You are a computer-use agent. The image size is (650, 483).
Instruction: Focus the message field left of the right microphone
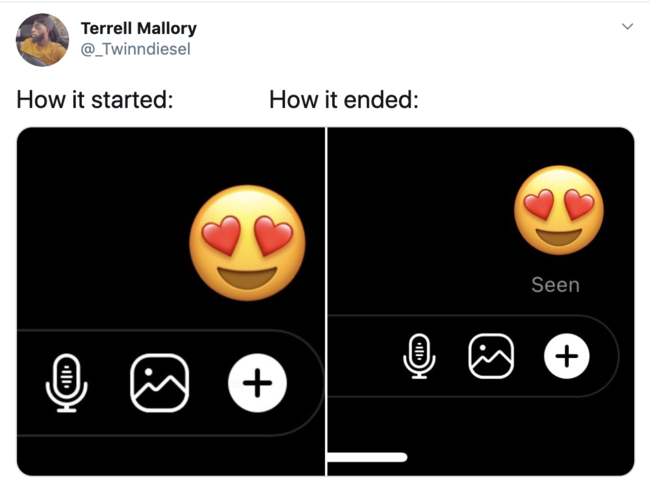(x=363, y=356)
